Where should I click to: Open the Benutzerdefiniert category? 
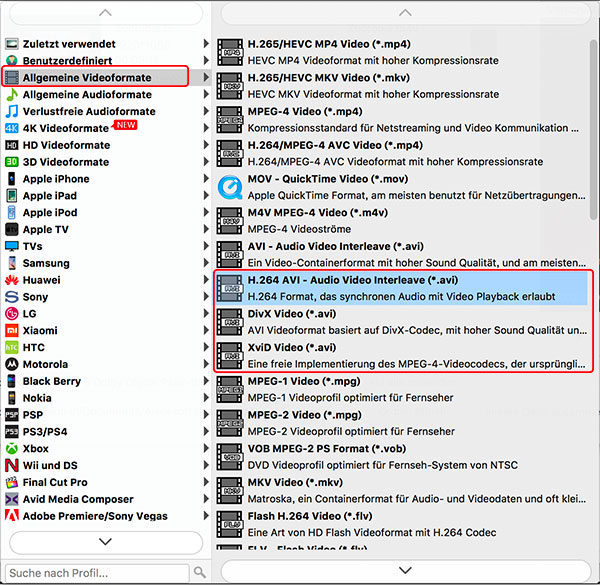[x=105, y=60]
